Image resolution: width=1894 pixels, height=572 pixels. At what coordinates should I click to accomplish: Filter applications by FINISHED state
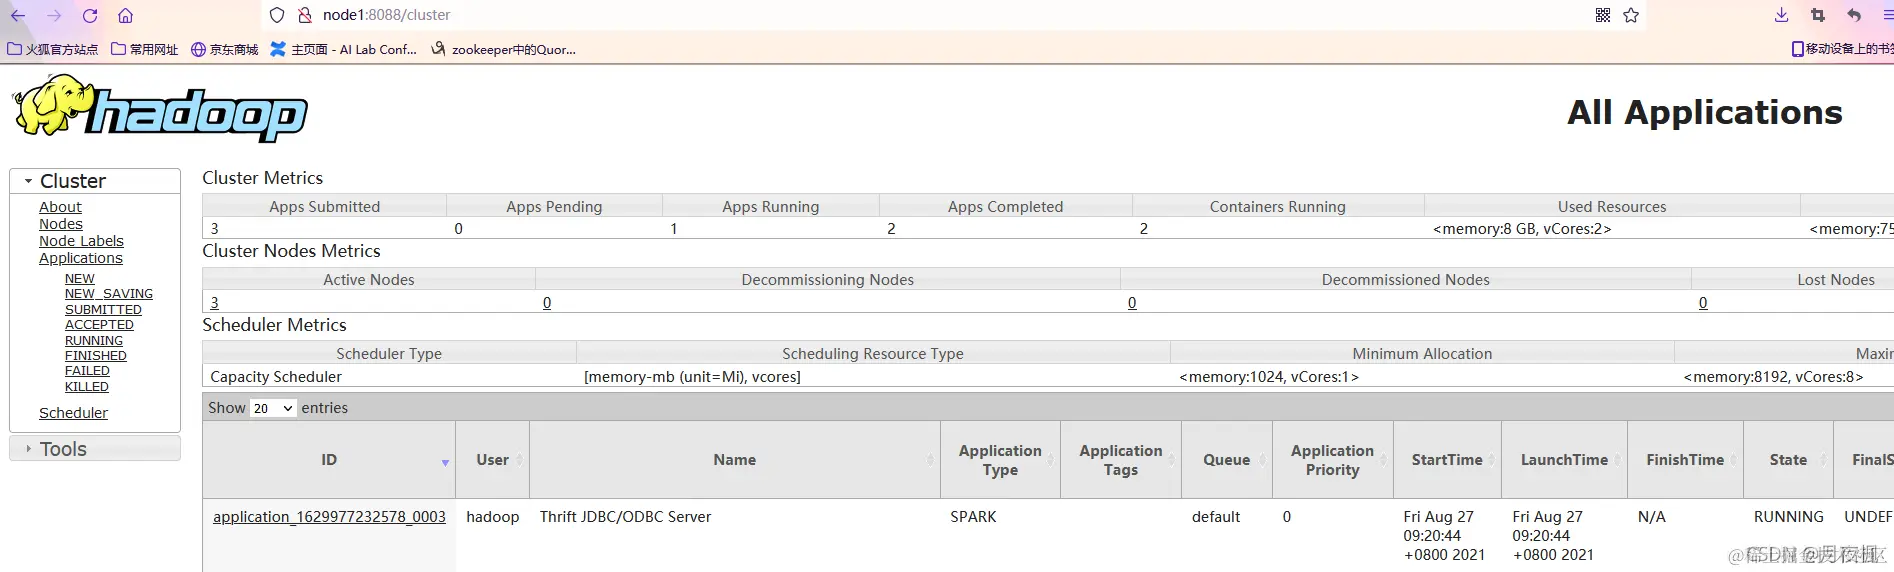[96, 356]
